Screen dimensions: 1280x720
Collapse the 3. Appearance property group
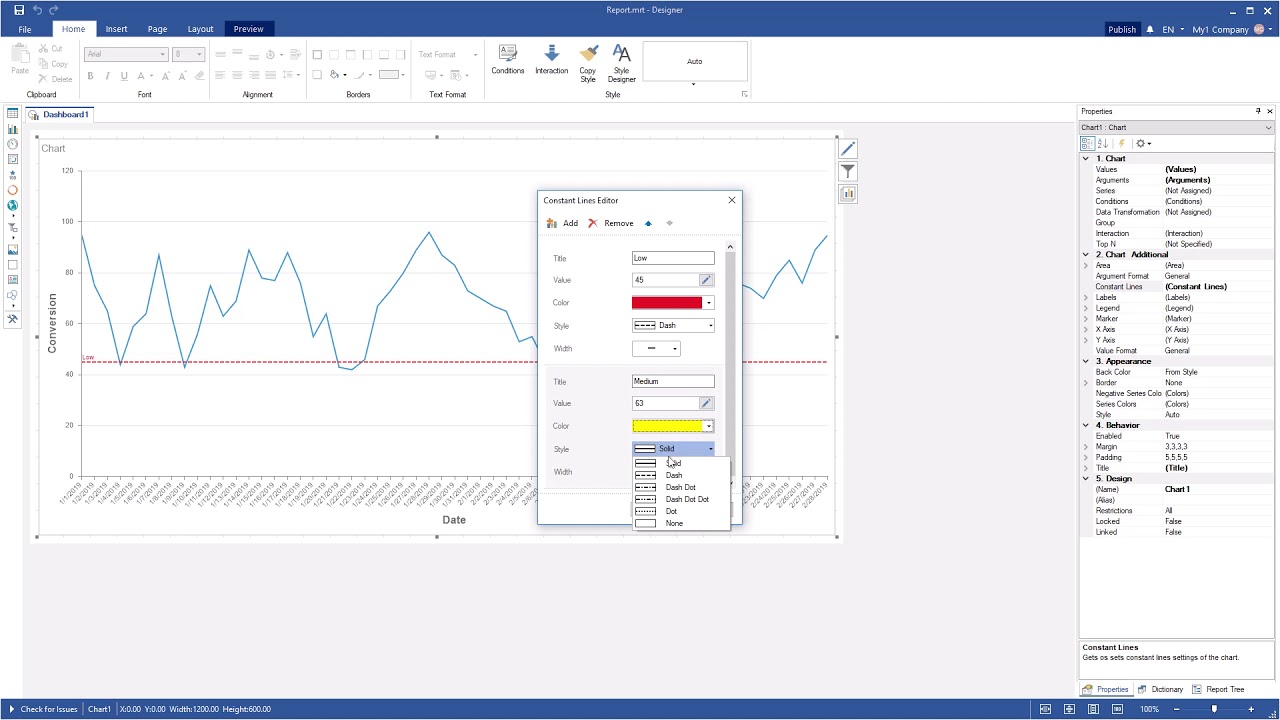(x=1086, y=361)
